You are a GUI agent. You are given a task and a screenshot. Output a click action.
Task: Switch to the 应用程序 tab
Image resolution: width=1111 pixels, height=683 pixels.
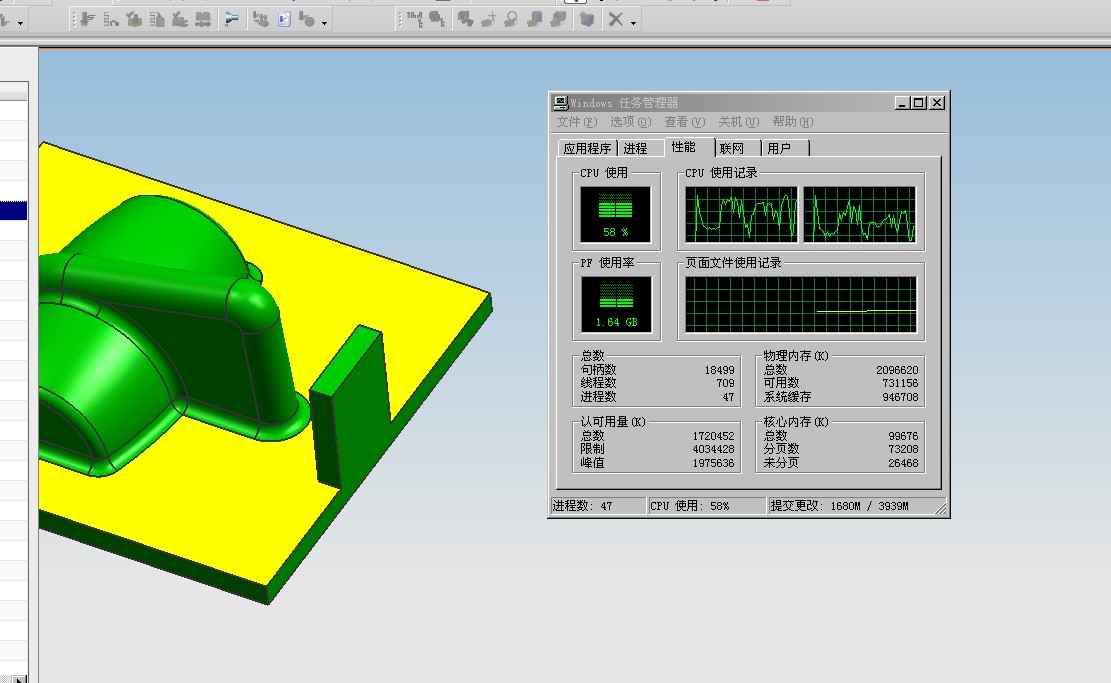point(587,148)
